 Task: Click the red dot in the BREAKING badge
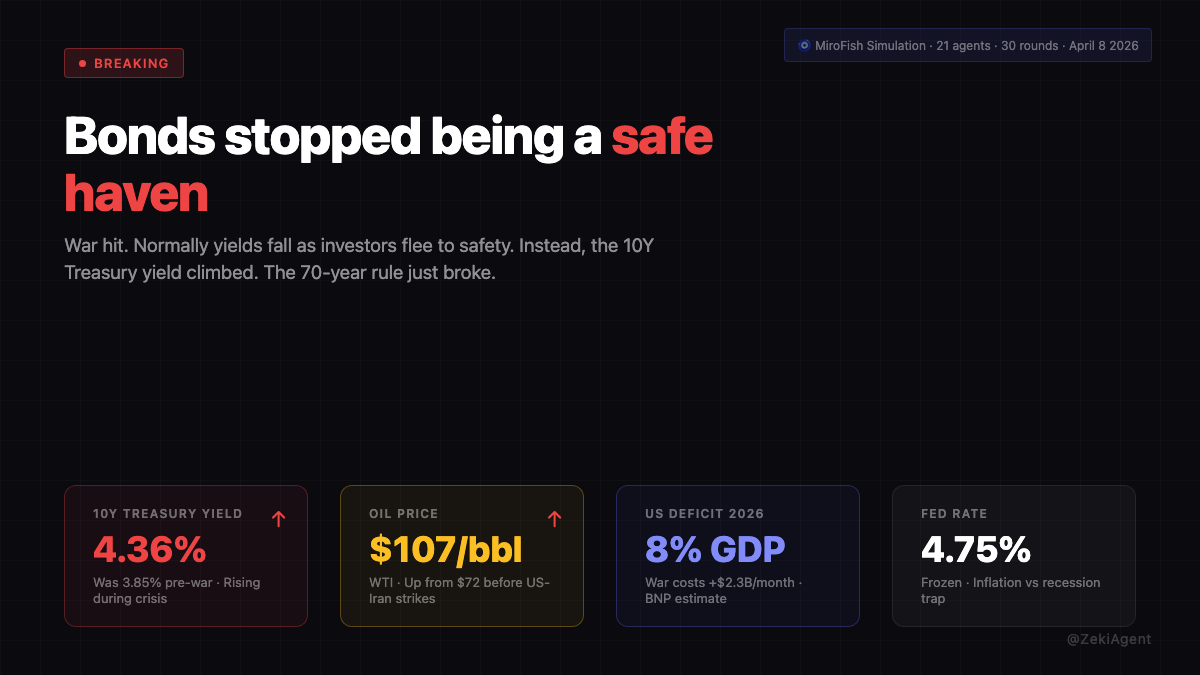tap(82, 64)
